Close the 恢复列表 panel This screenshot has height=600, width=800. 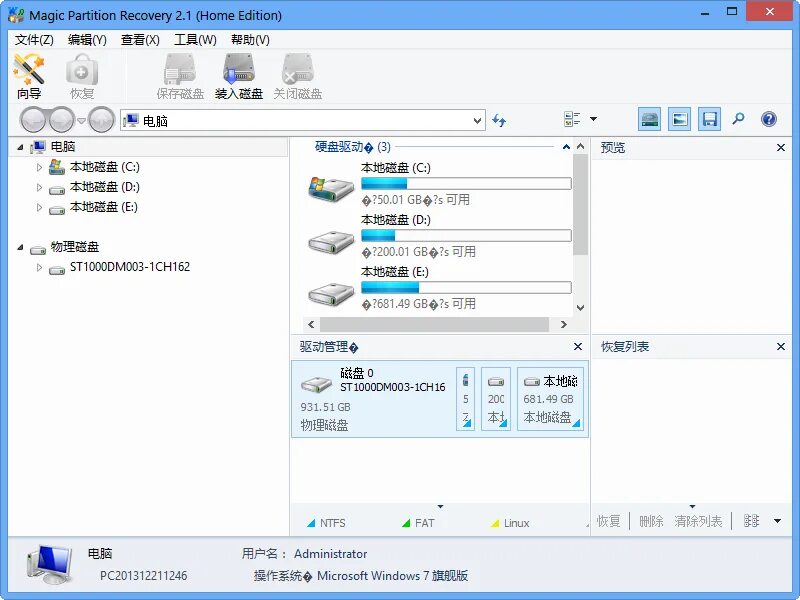[x=781, y=346]
